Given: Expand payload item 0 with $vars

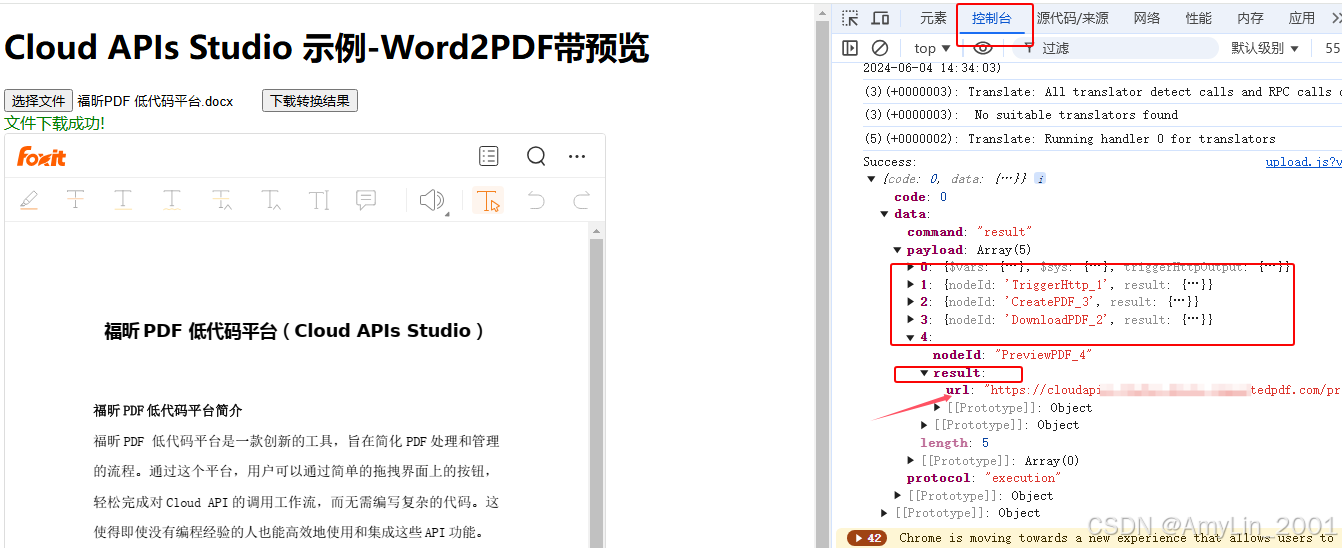Looking at the screenshot, I should coord(910,267).
